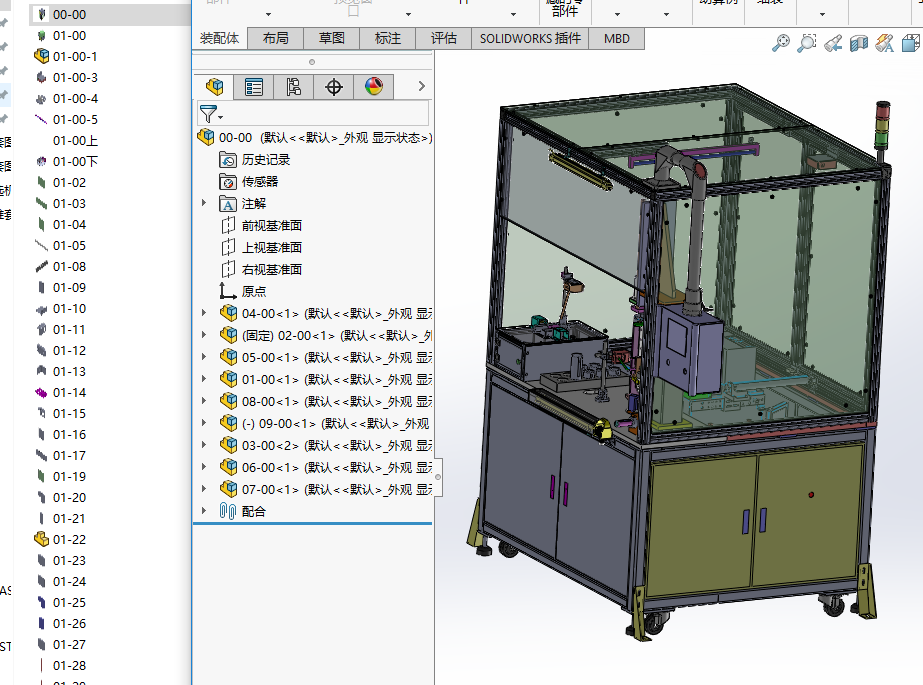923x685 pixels.
Task: Click the Section View icon
Action: [858, 43]
